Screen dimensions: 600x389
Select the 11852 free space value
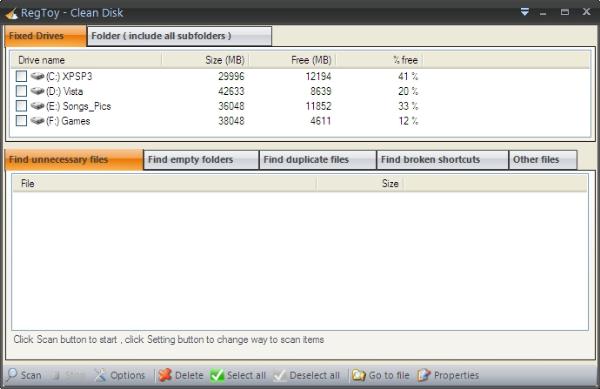coord(318,106)
